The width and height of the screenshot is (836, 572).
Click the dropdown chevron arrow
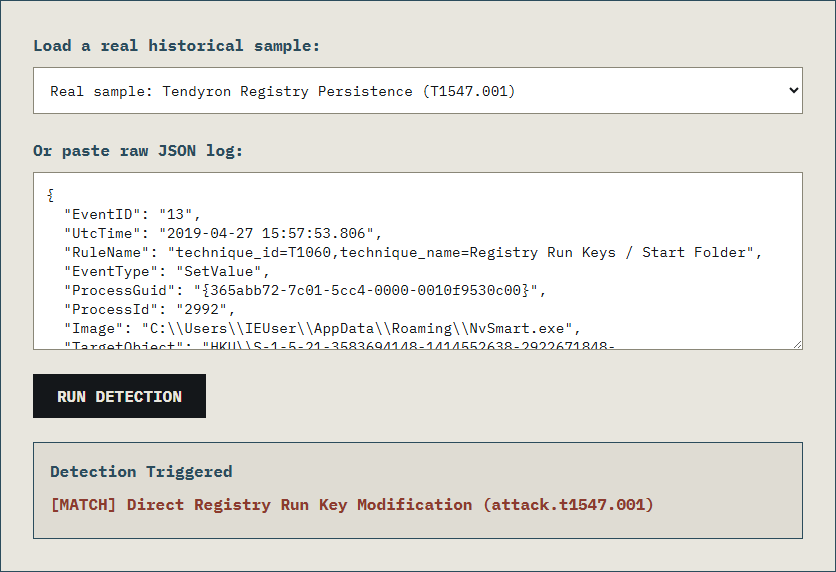(x=793, y=91)
